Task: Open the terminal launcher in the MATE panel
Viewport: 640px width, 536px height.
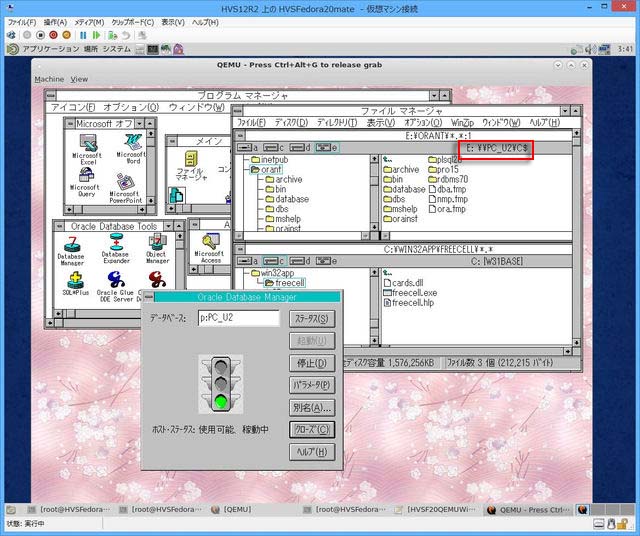Action: click(153, 50)
